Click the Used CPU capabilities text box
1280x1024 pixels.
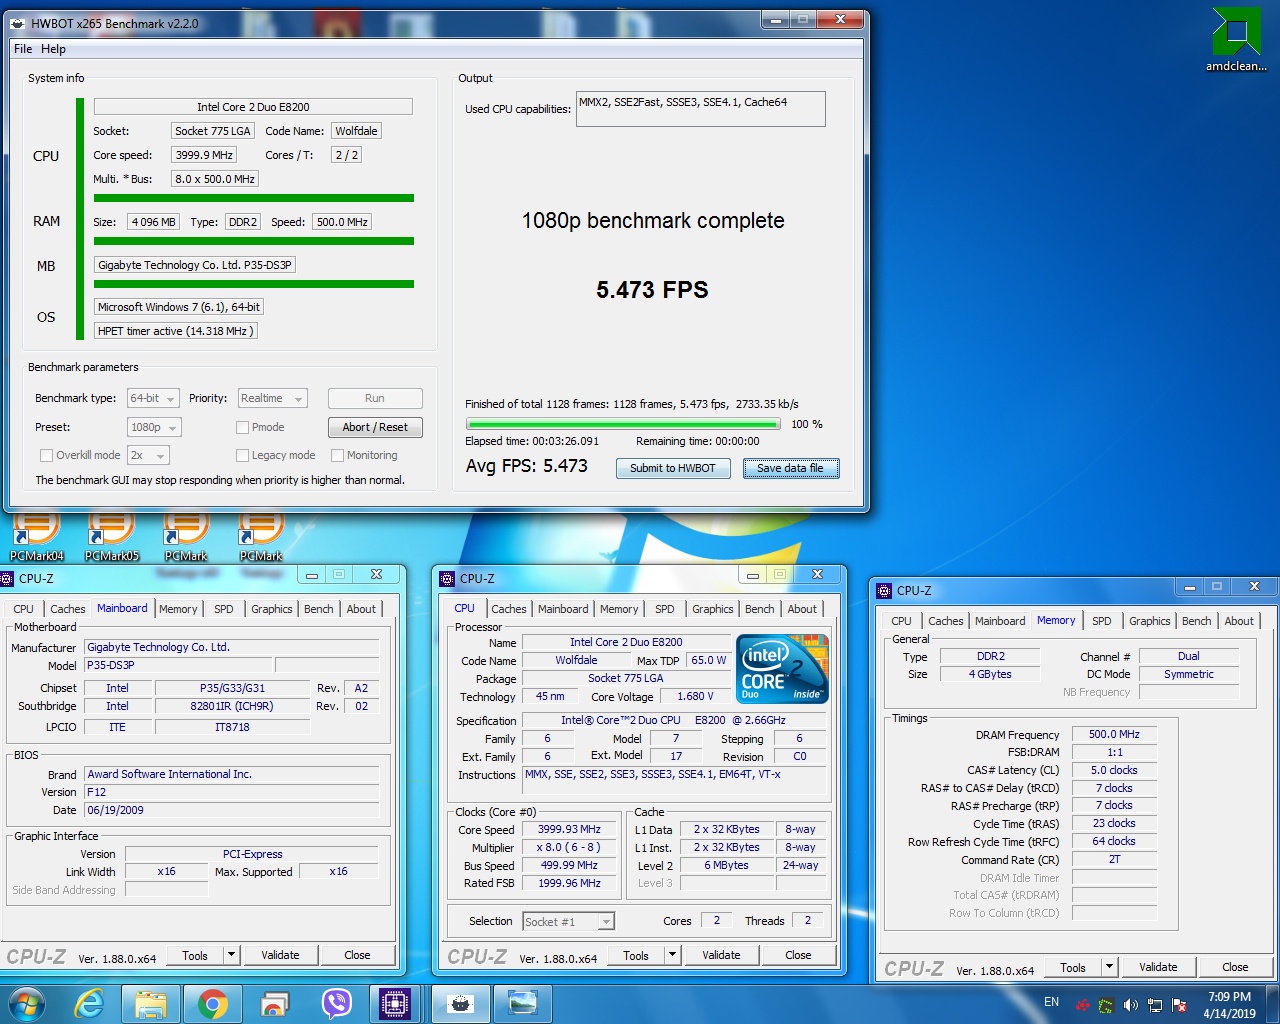700,109
